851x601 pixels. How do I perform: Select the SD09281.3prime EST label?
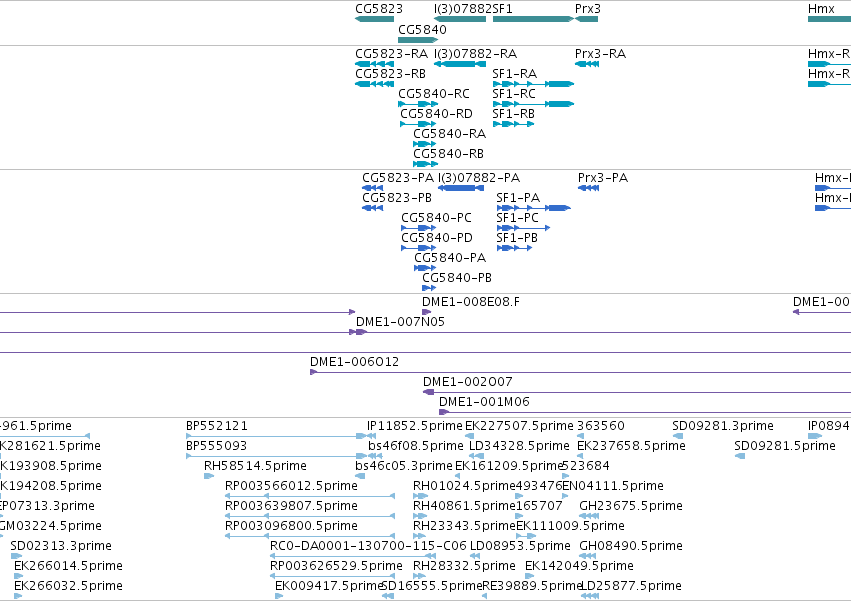(x=723, y=427)
